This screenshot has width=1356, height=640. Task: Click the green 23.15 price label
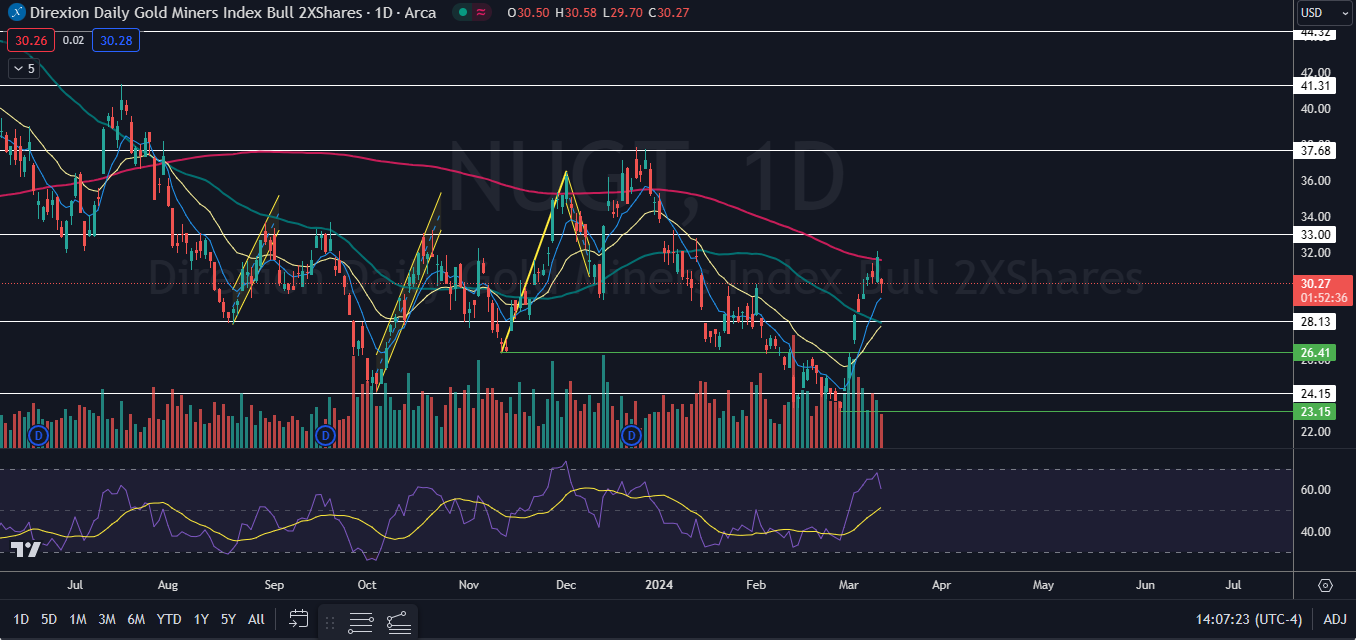[1315, 411]
